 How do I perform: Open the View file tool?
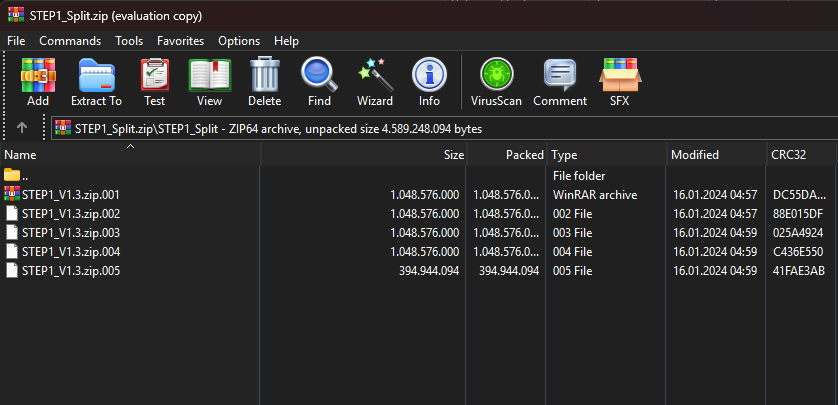coord(209,81)
